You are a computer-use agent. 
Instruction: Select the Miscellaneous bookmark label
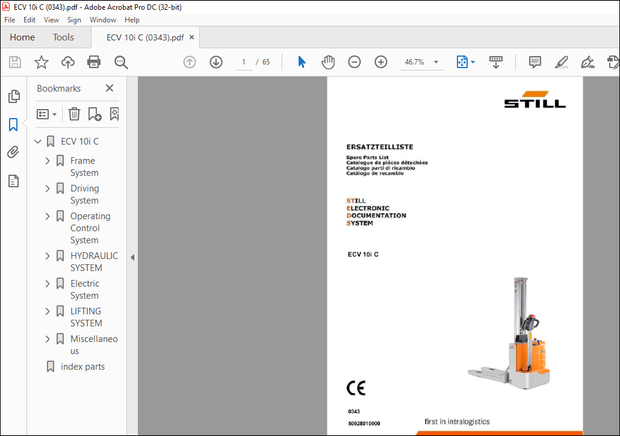[x=94, y=345]
